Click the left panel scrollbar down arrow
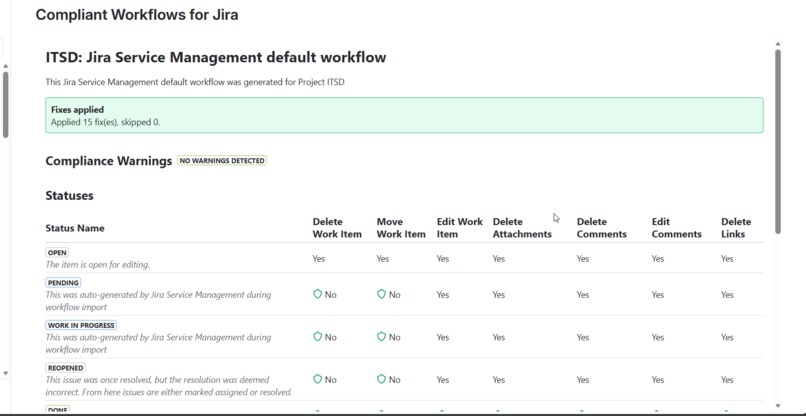Screen dimensions: 806x416 coord(5,373)
